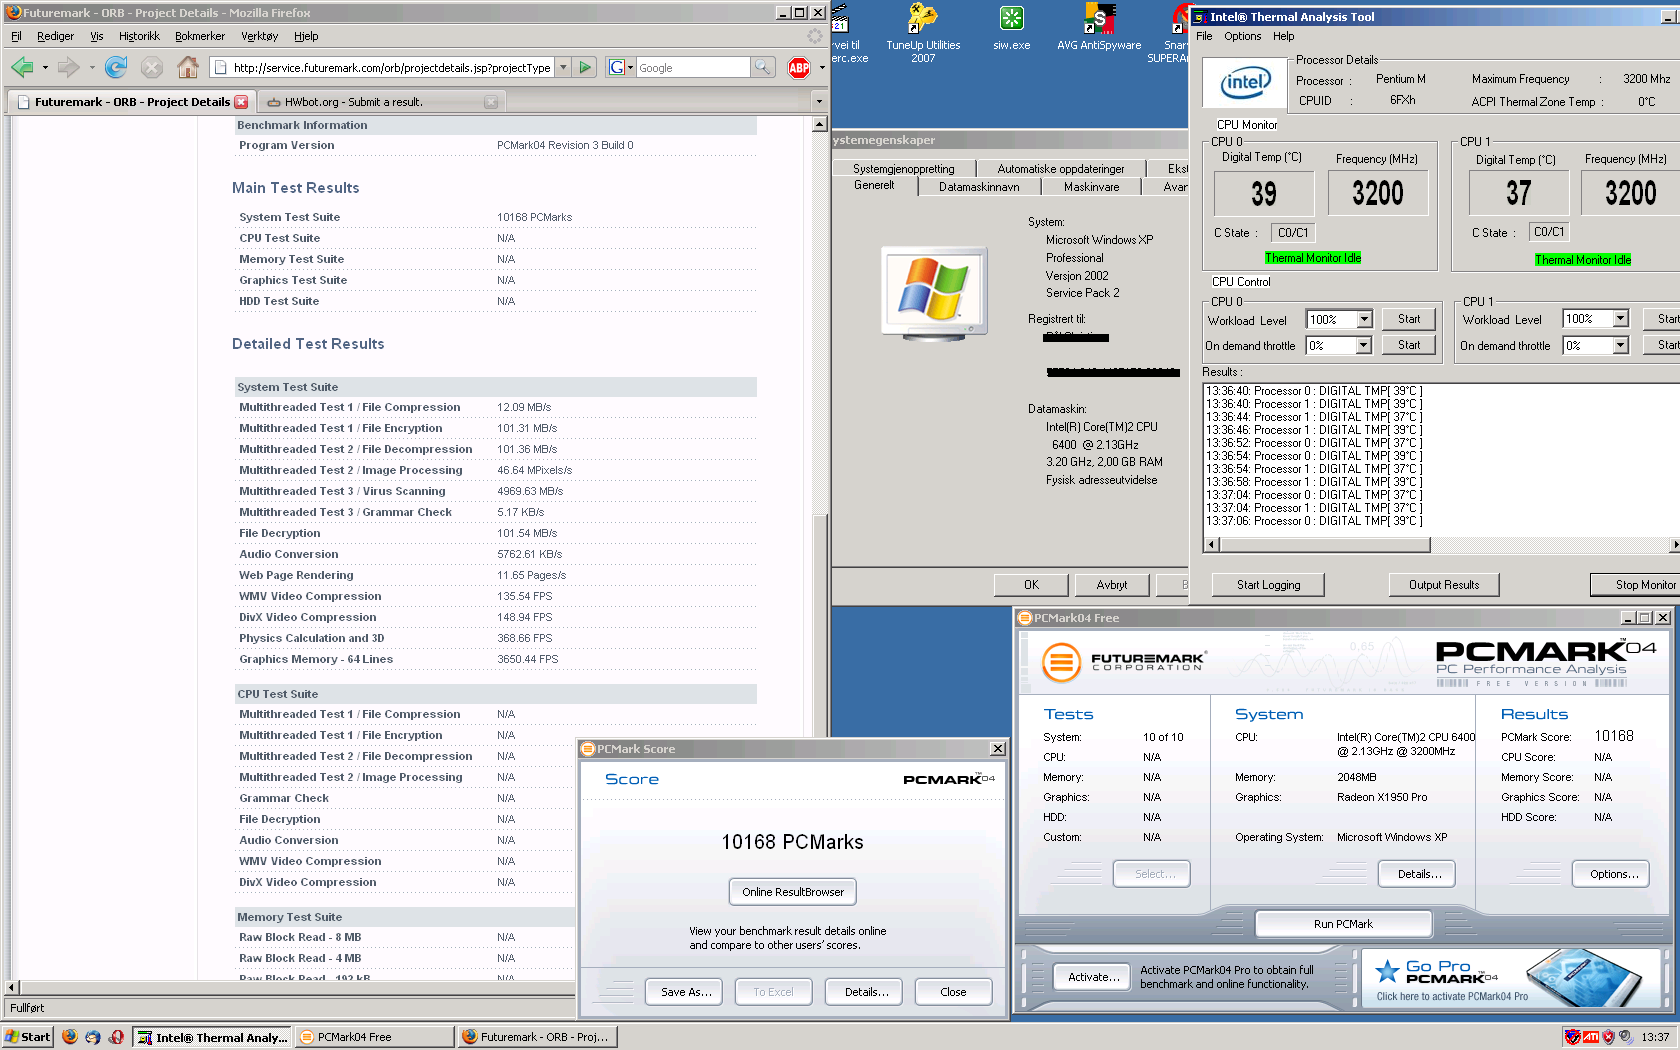Click the ATI tray icon
This screenshot has height=1050, width=1680.
pyautogui.click(x=1591, y=1037)
